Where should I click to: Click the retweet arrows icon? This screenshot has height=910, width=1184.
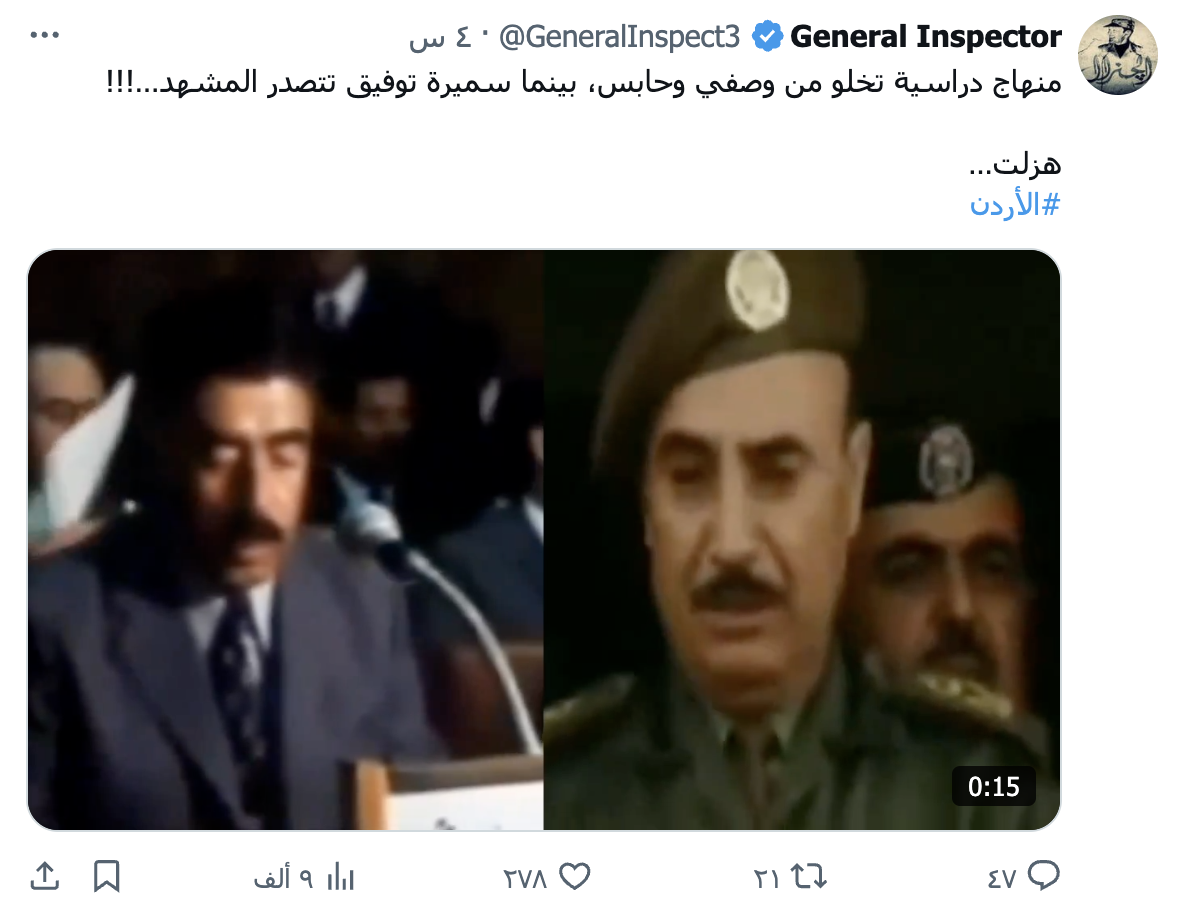tap(809, 877)
